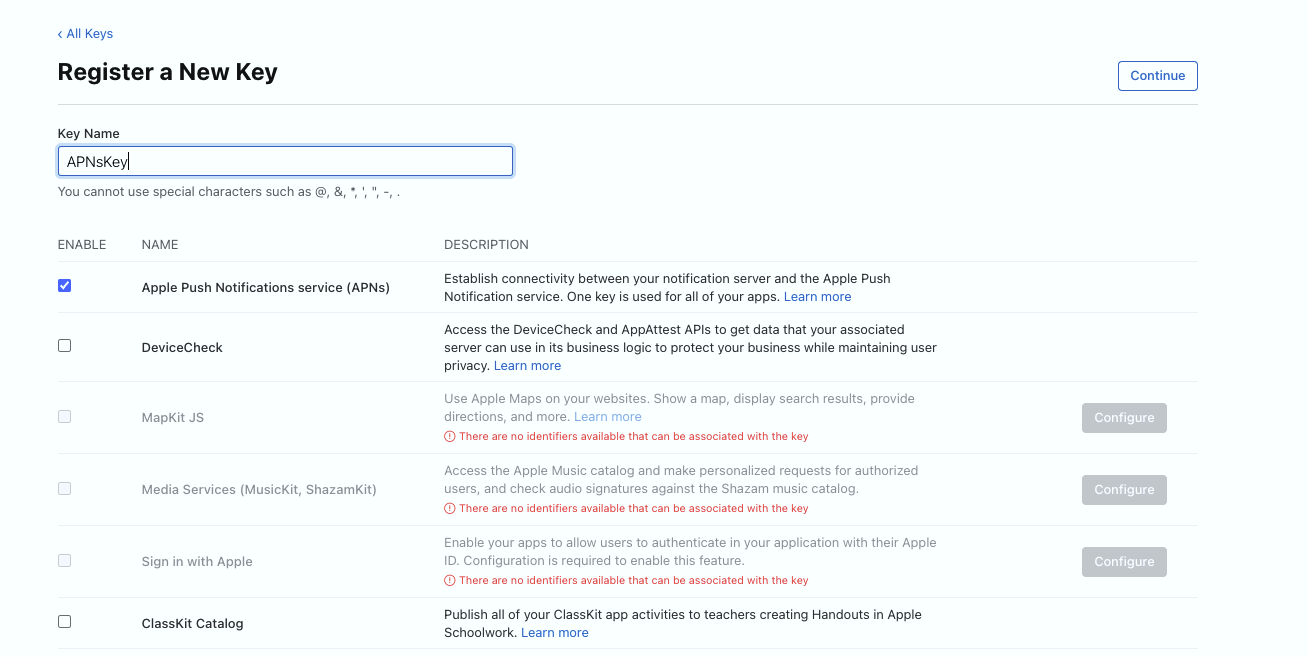The width and height of the screenshot is (1308, 657).
Task: Enable the DeviceCheck checkbox
Action: point(65,346)
